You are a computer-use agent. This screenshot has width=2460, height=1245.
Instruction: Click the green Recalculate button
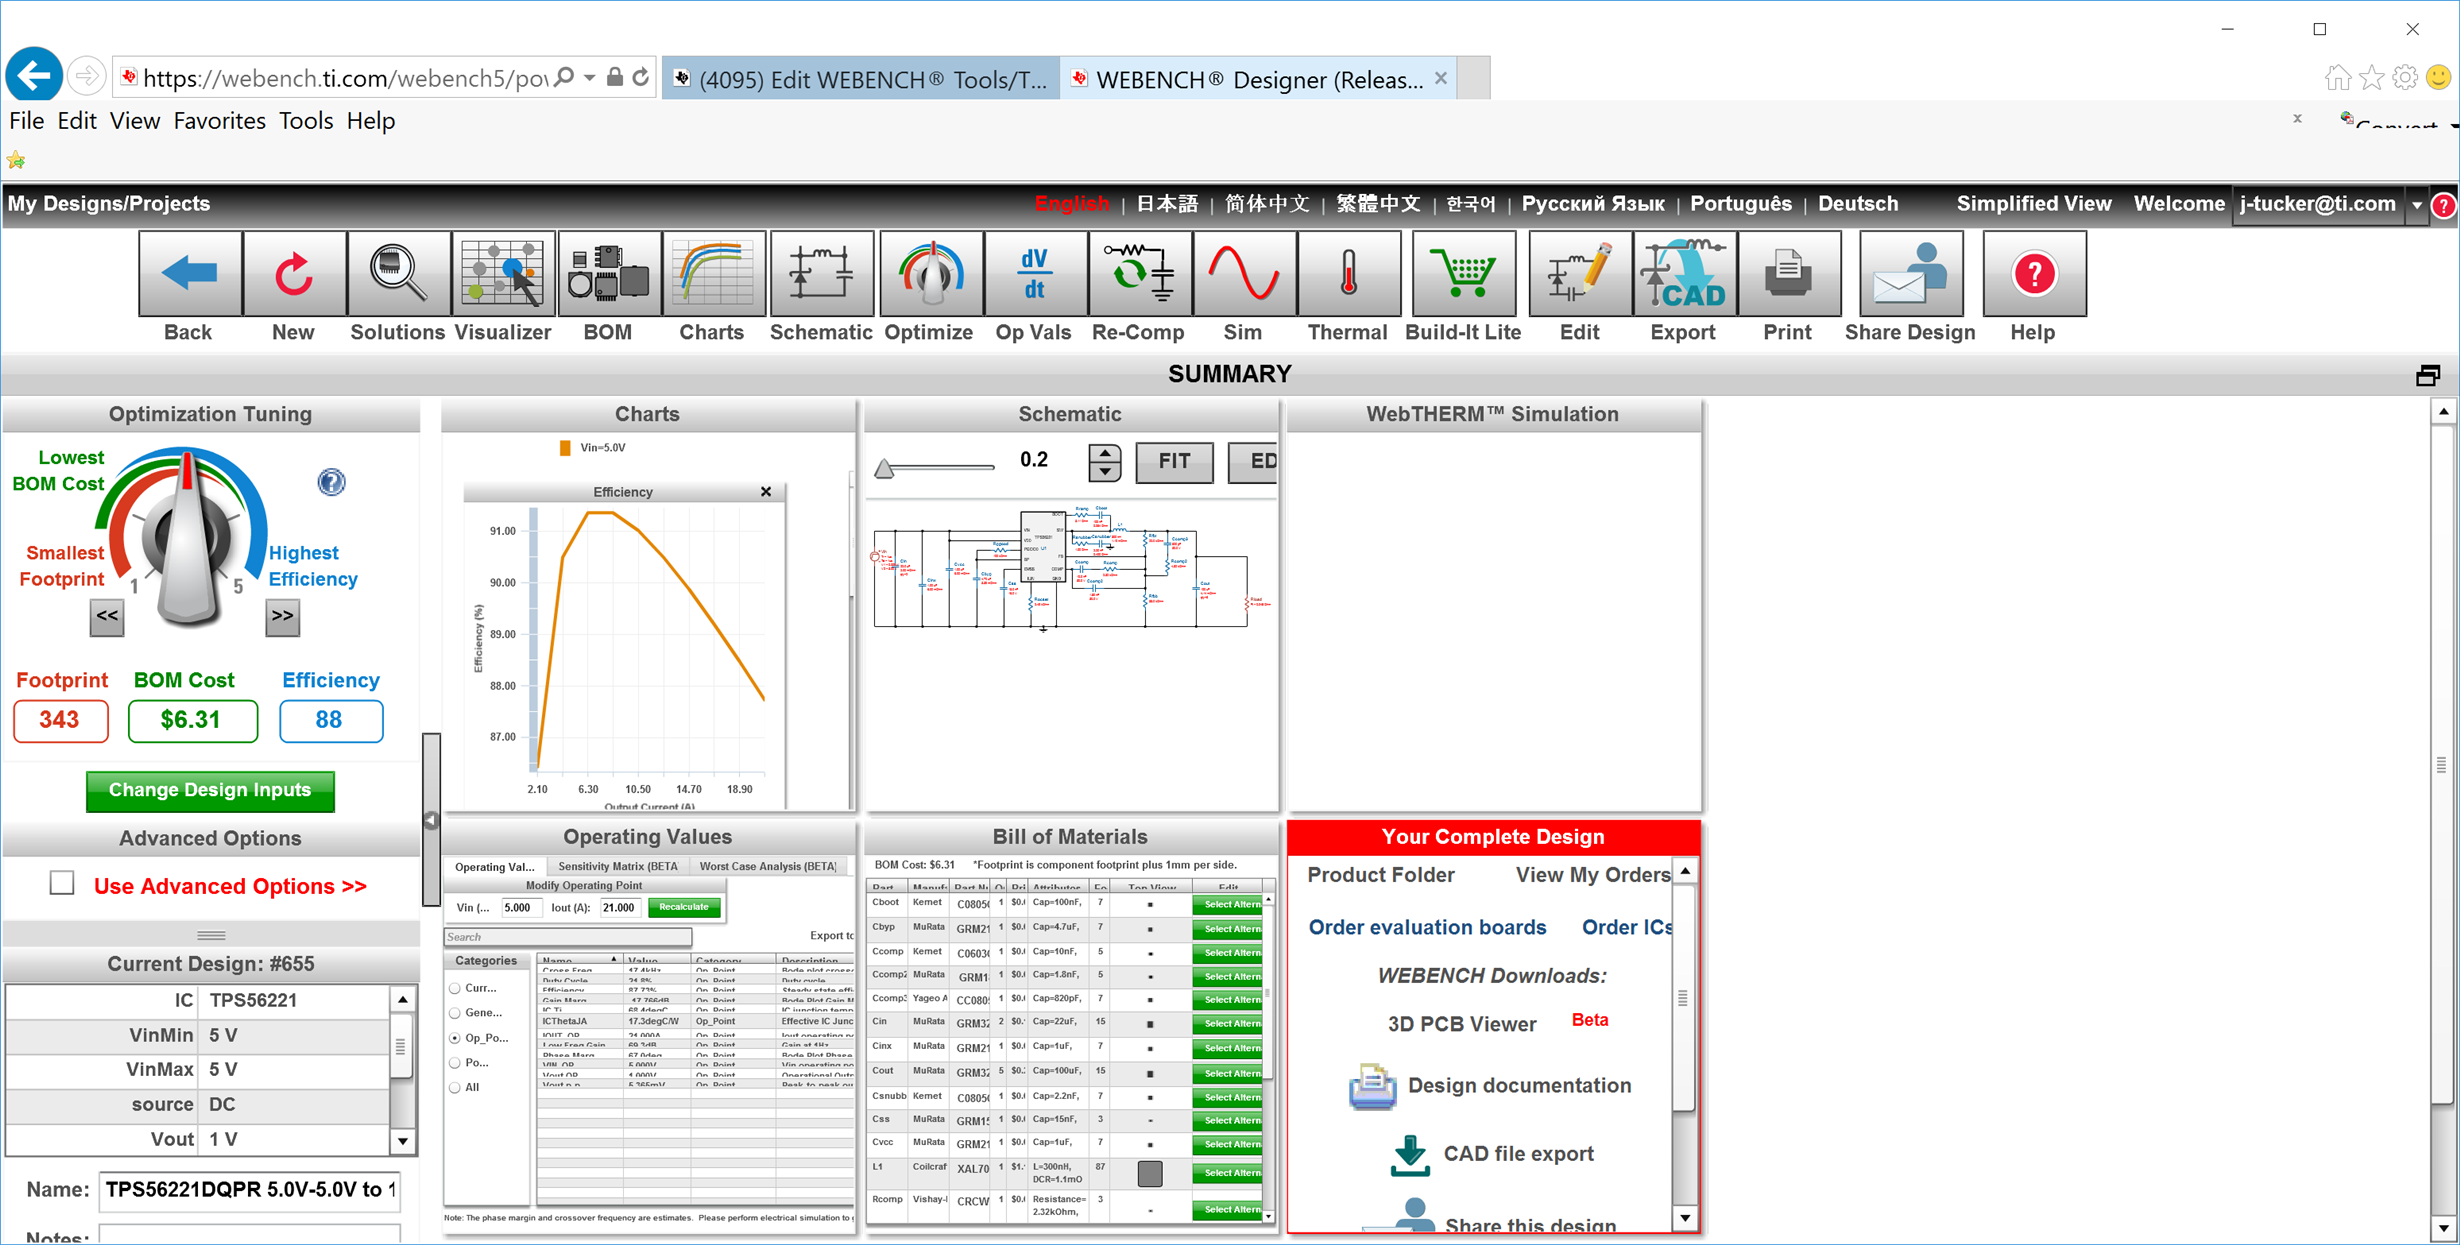pos(684,907)
